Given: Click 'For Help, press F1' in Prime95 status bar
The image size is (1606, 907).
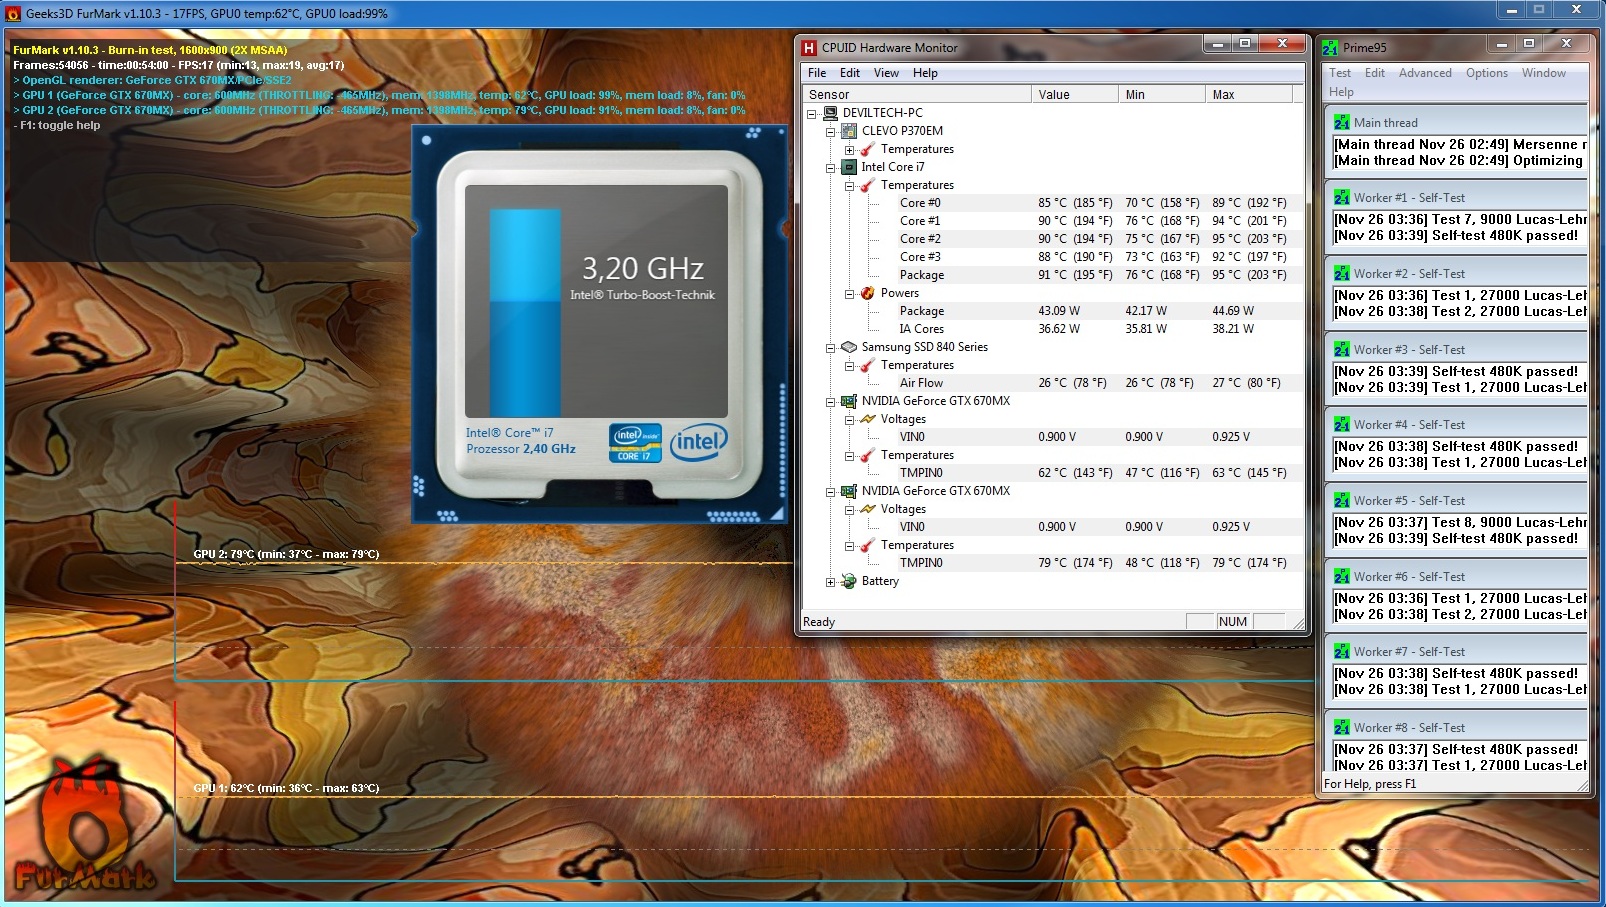Looking at the screenshot, I should pos(1370,784).
